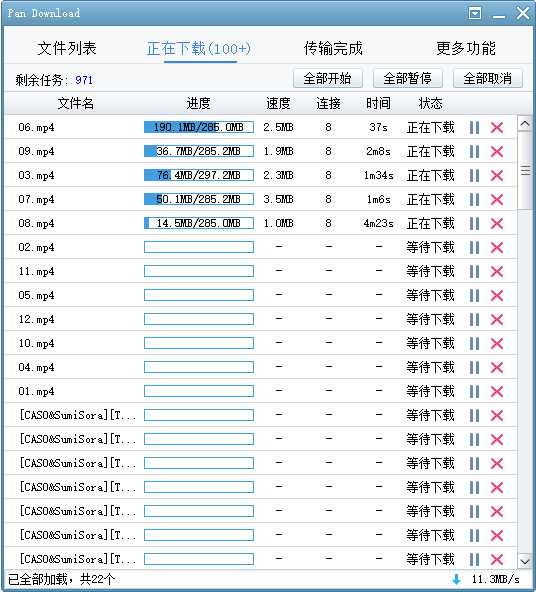536x592 pixels.
Task: Cancel the 07.mp4 download
Action: 497,199
